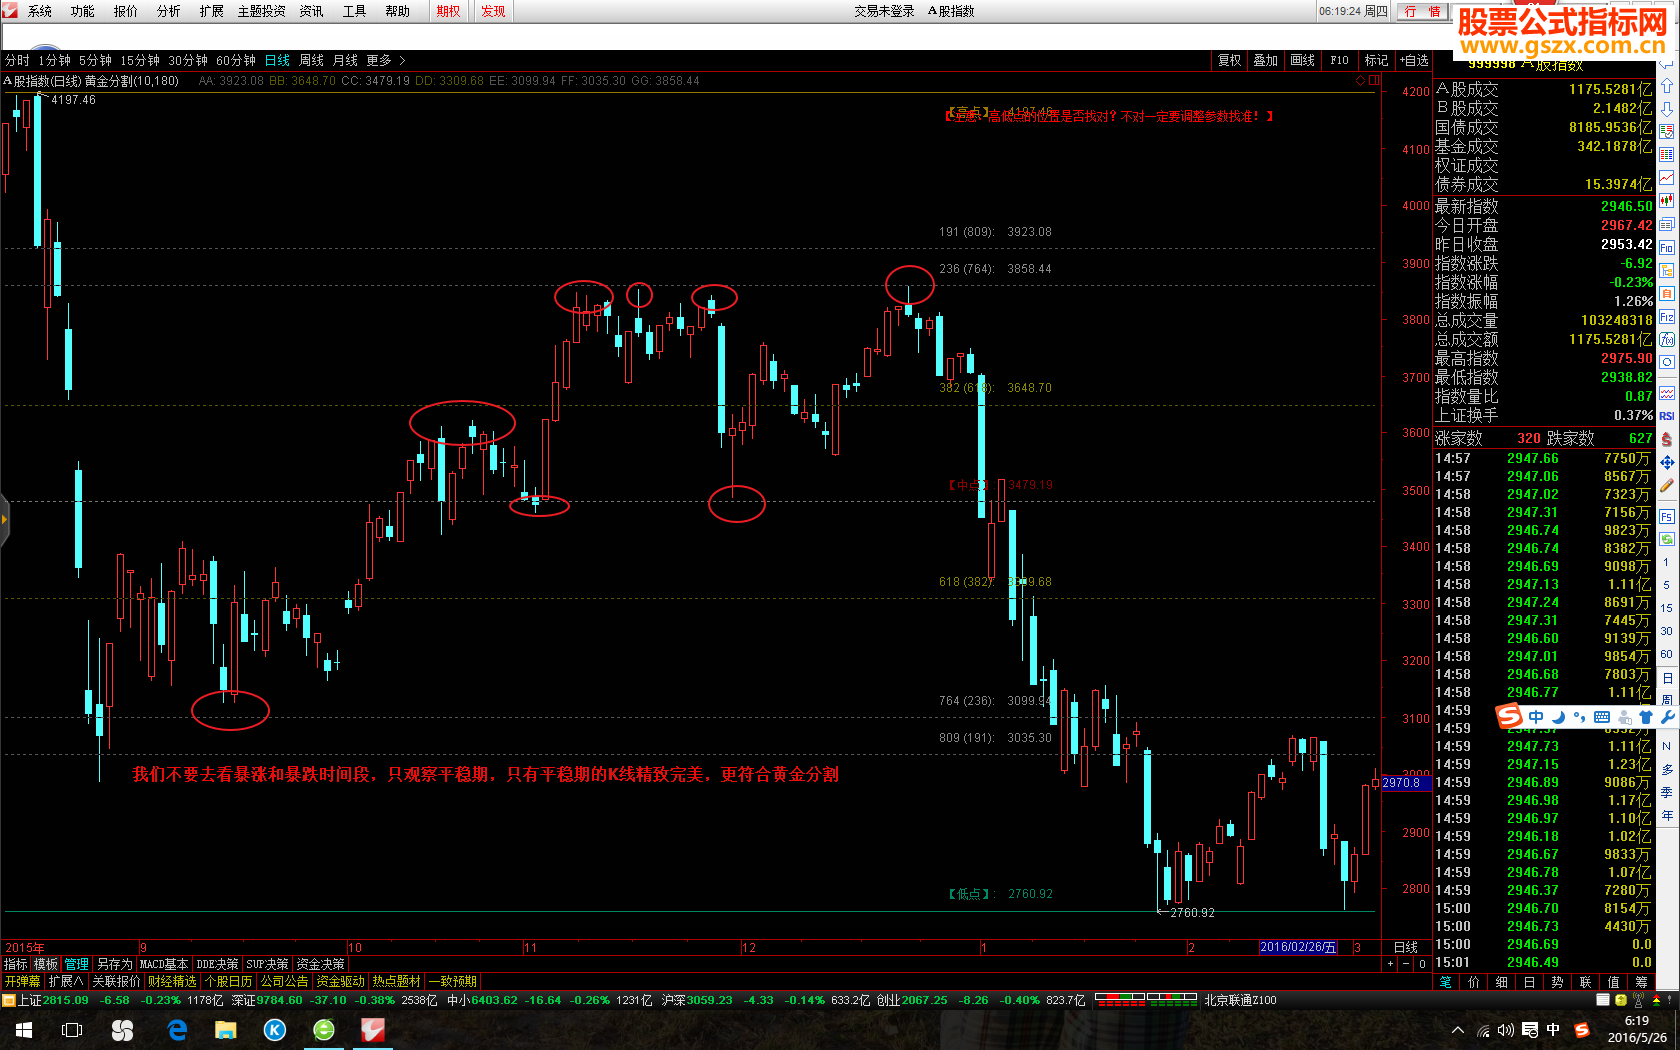
Task: Click the 叠加 overlay button
Action: point(1266,60)
